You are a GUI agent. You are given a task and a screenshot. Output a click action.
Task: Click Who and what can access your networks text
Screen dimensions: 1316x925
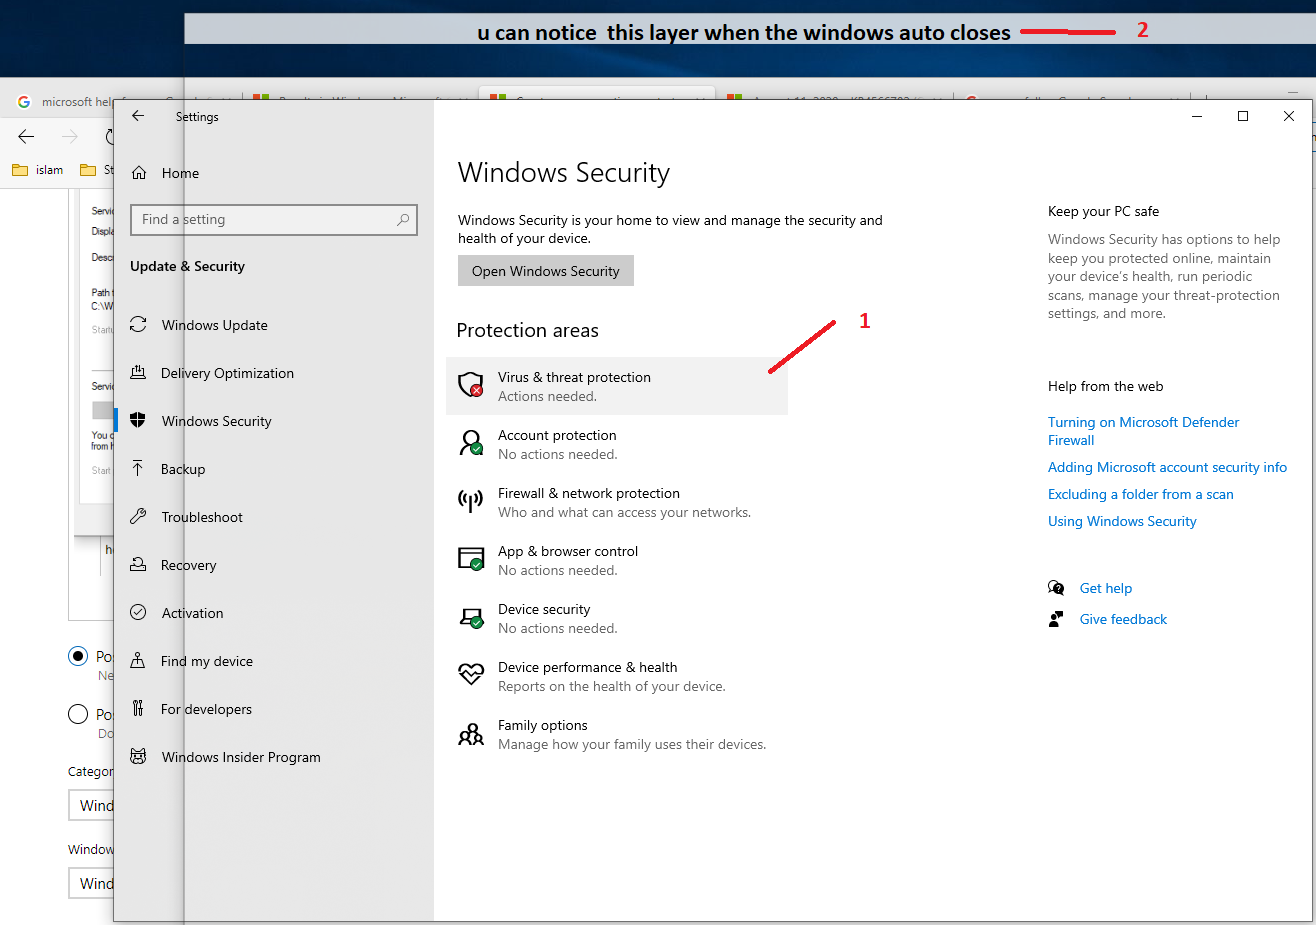pos(624,512)
